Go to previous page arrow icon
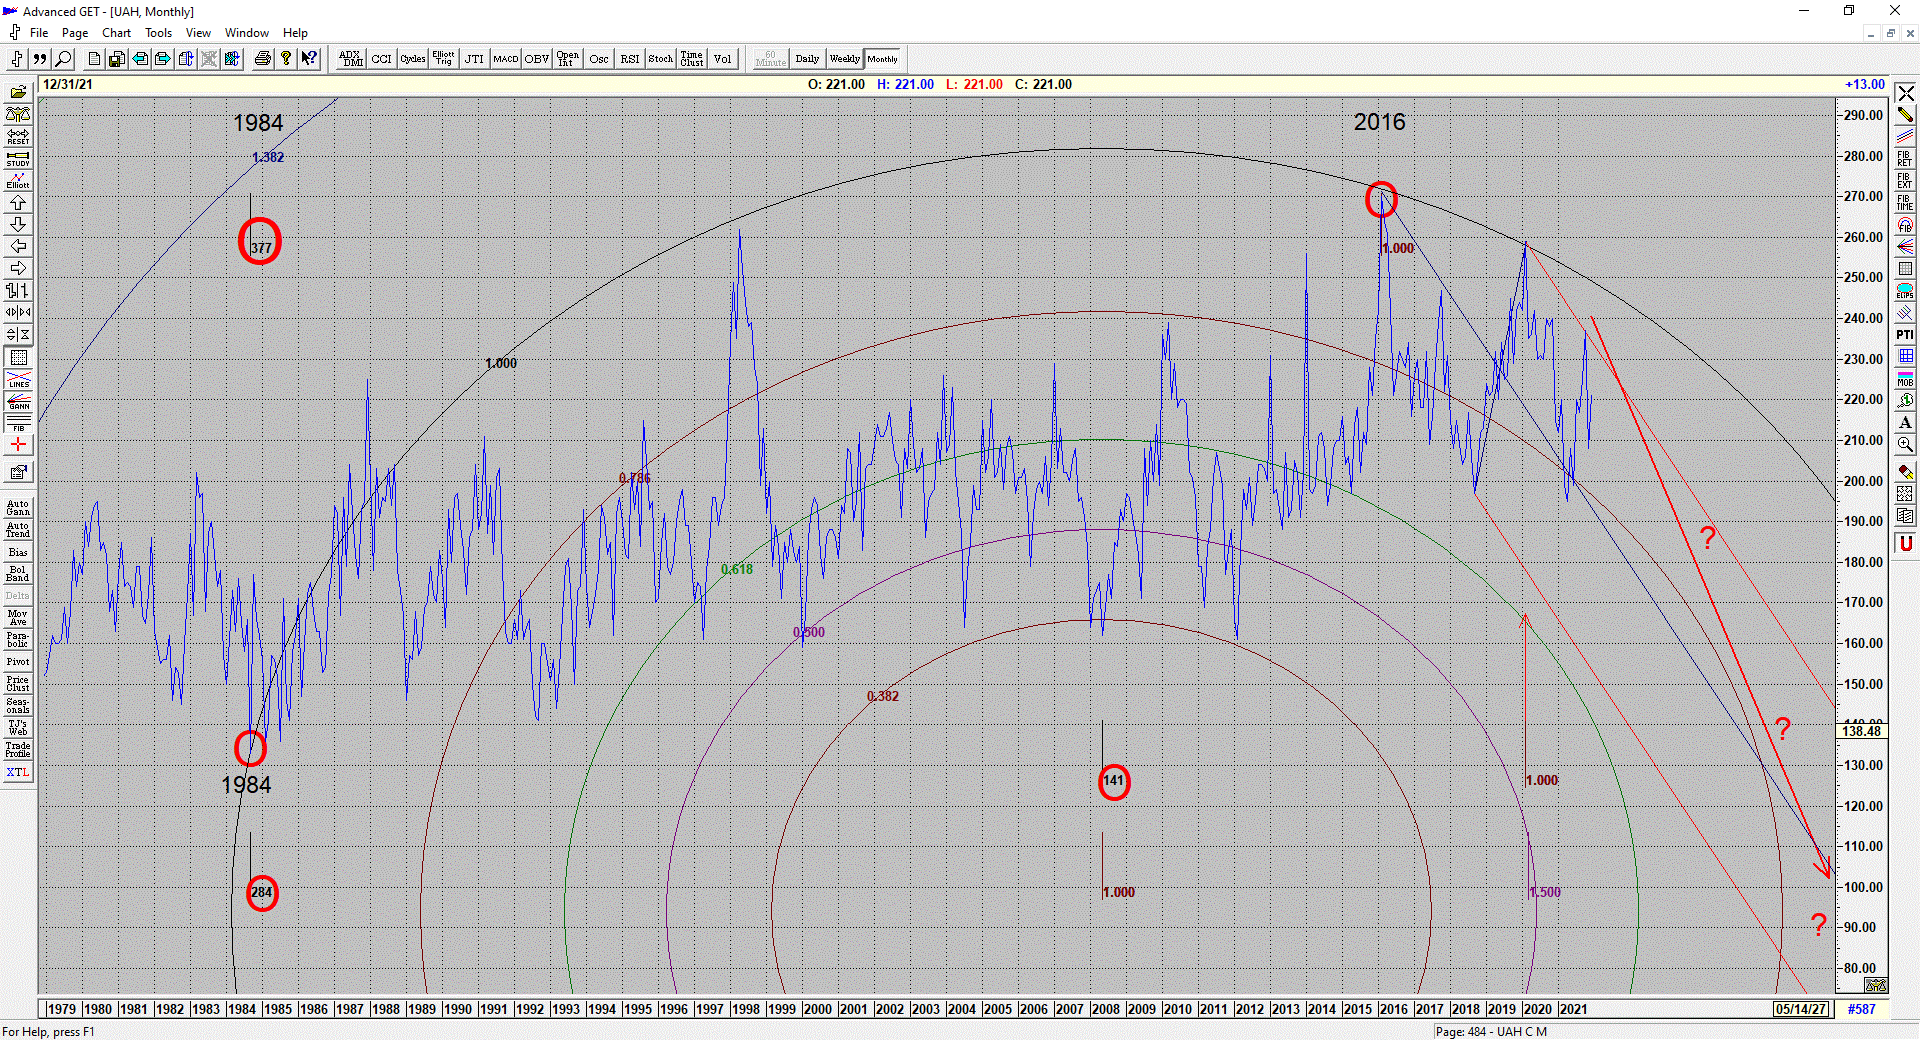Viewport: 1920px width, 1040px height. pos(140,59)
